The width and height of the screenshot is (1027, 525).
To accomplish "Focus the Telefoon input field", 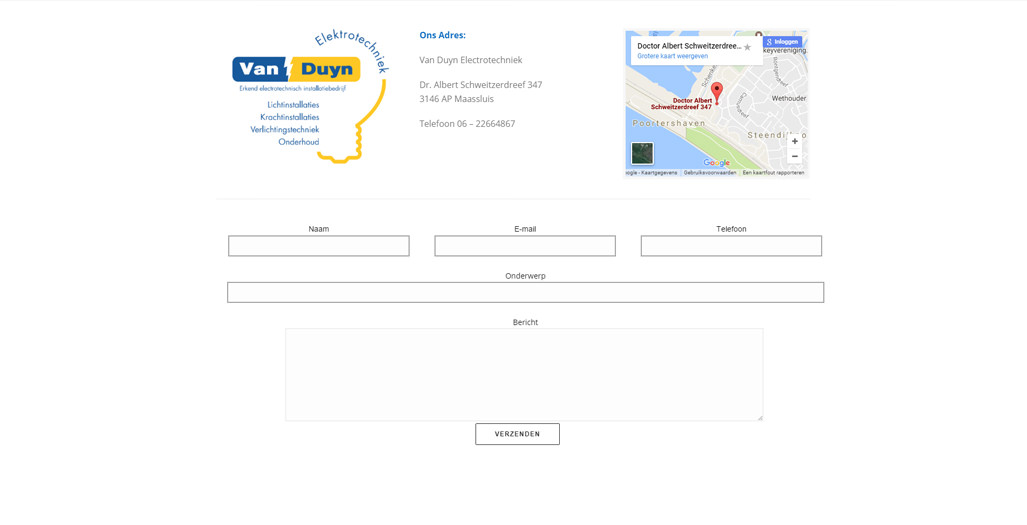I will 731,246.
